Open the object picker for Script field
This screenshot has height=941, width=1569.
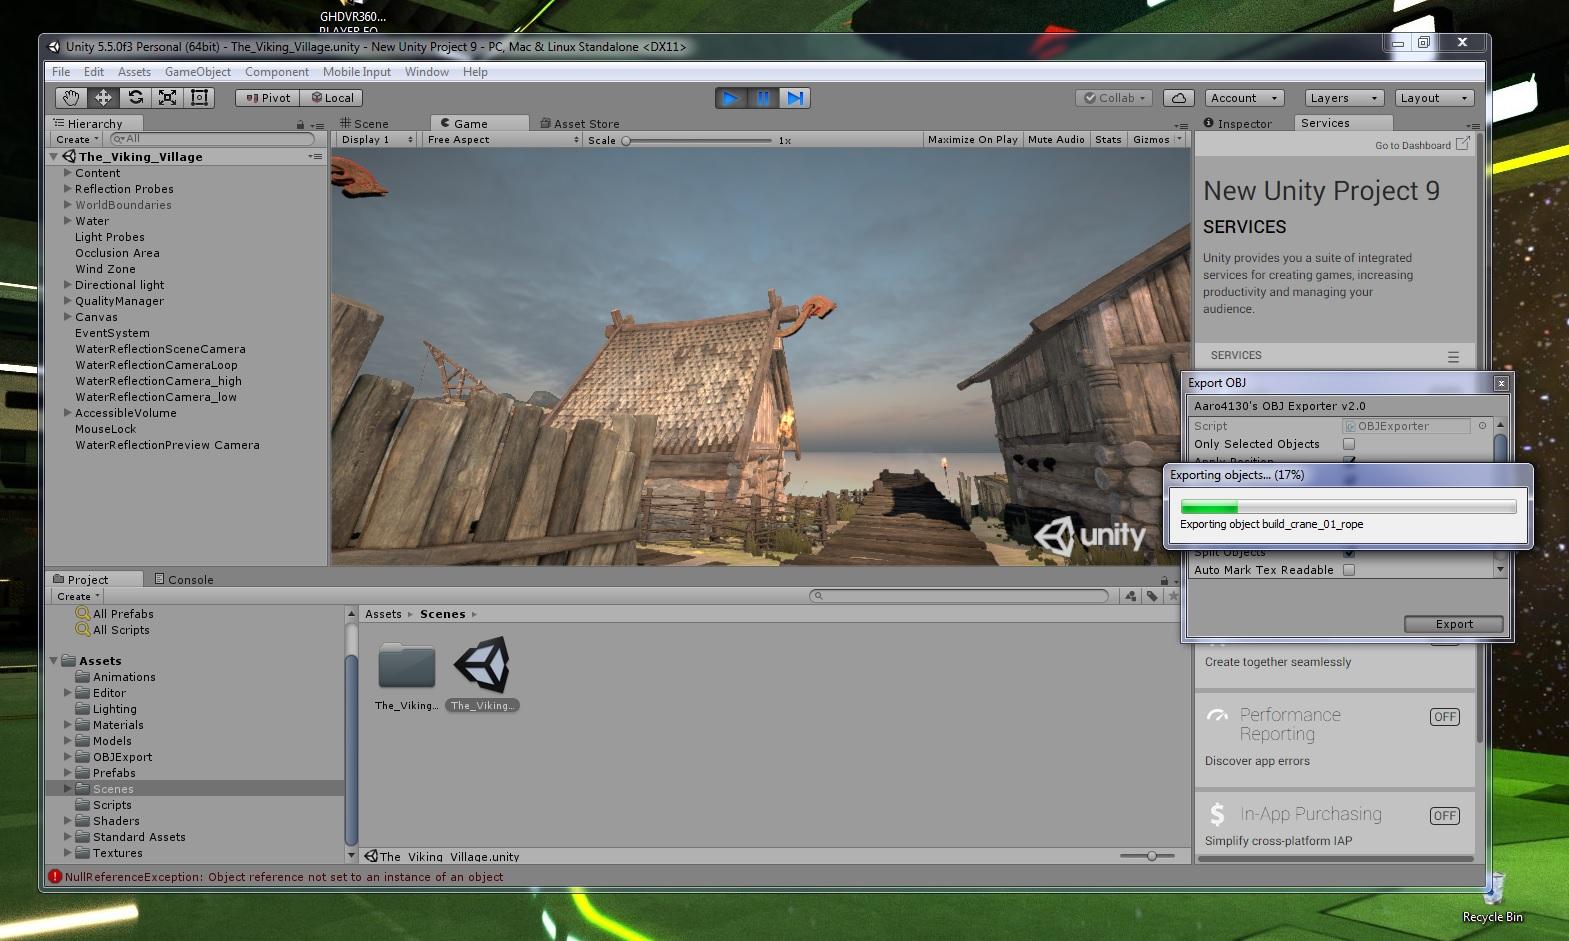(x=1482, y=426)
